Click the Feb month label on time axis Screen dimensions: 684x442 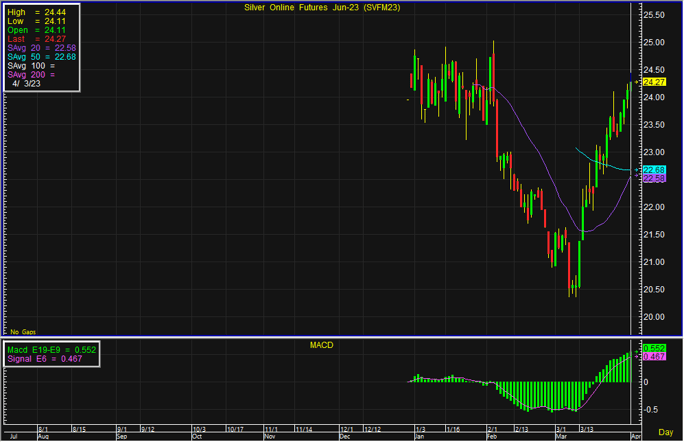click(x=491, y=437)
